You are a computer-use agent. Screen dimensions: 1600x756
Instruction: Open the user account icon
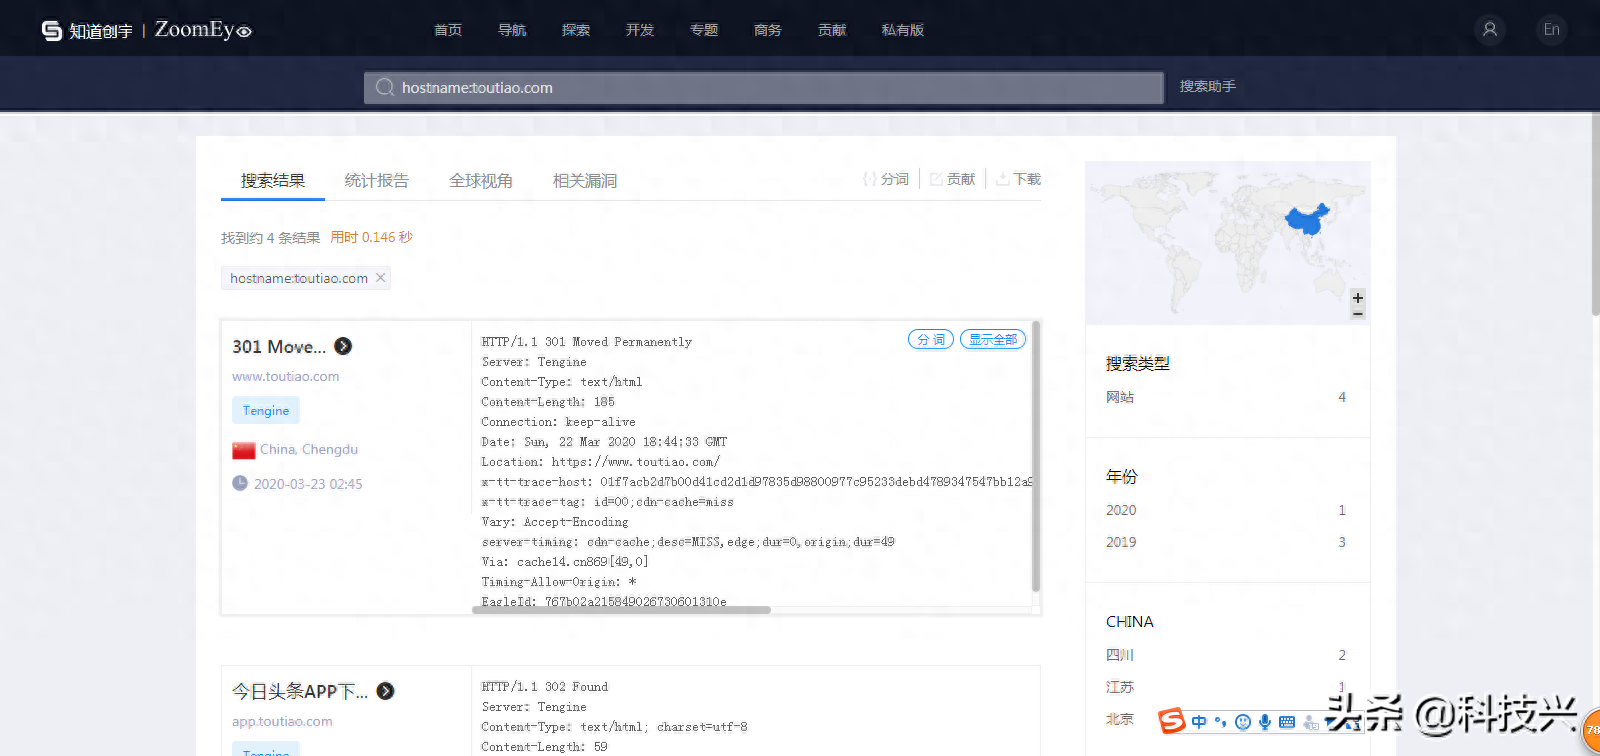(x=1490, y=29)
